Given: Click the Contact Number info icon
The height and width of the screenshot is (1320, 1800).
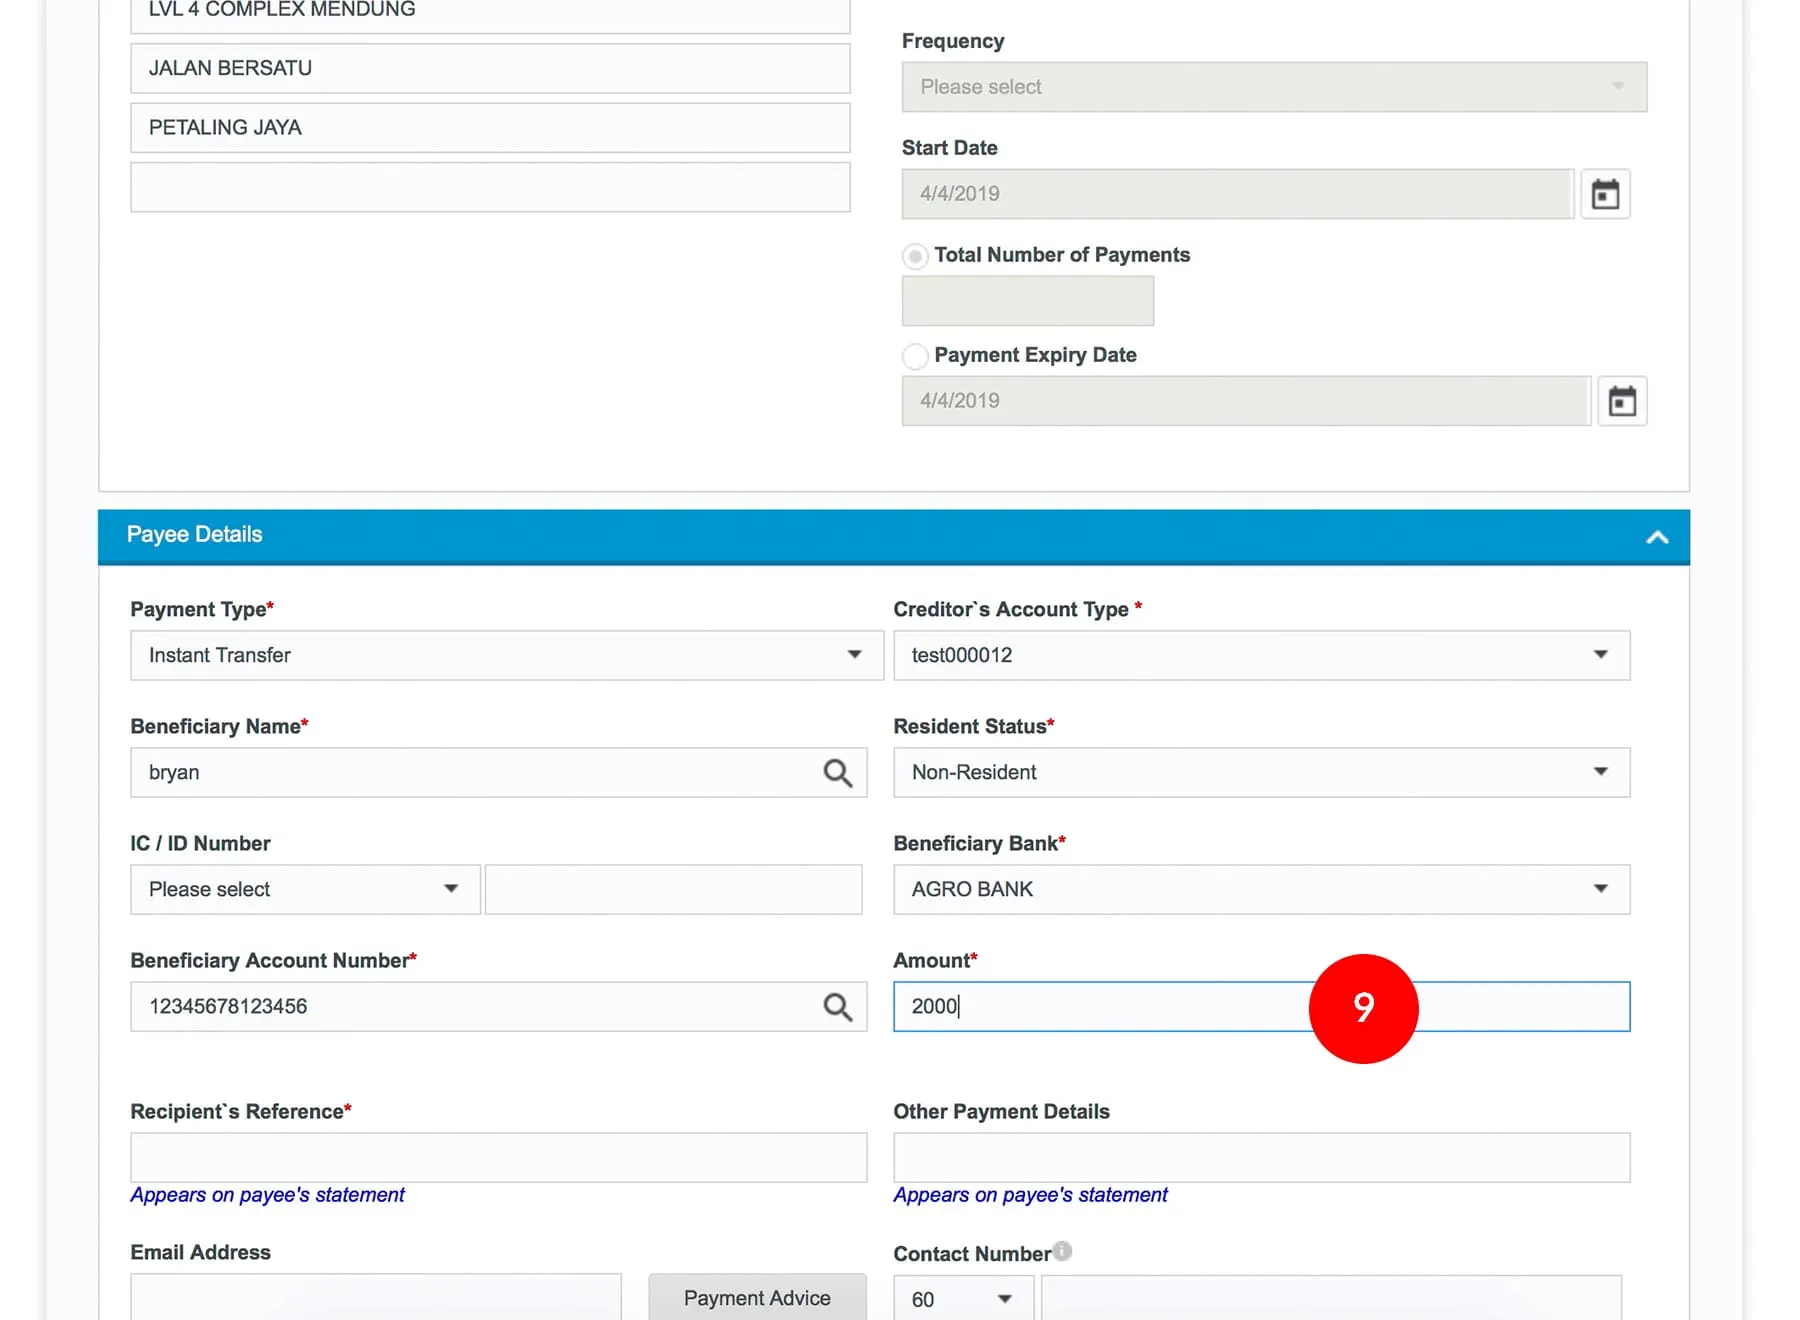Looking at the screenshot, I should 1062,1251.
